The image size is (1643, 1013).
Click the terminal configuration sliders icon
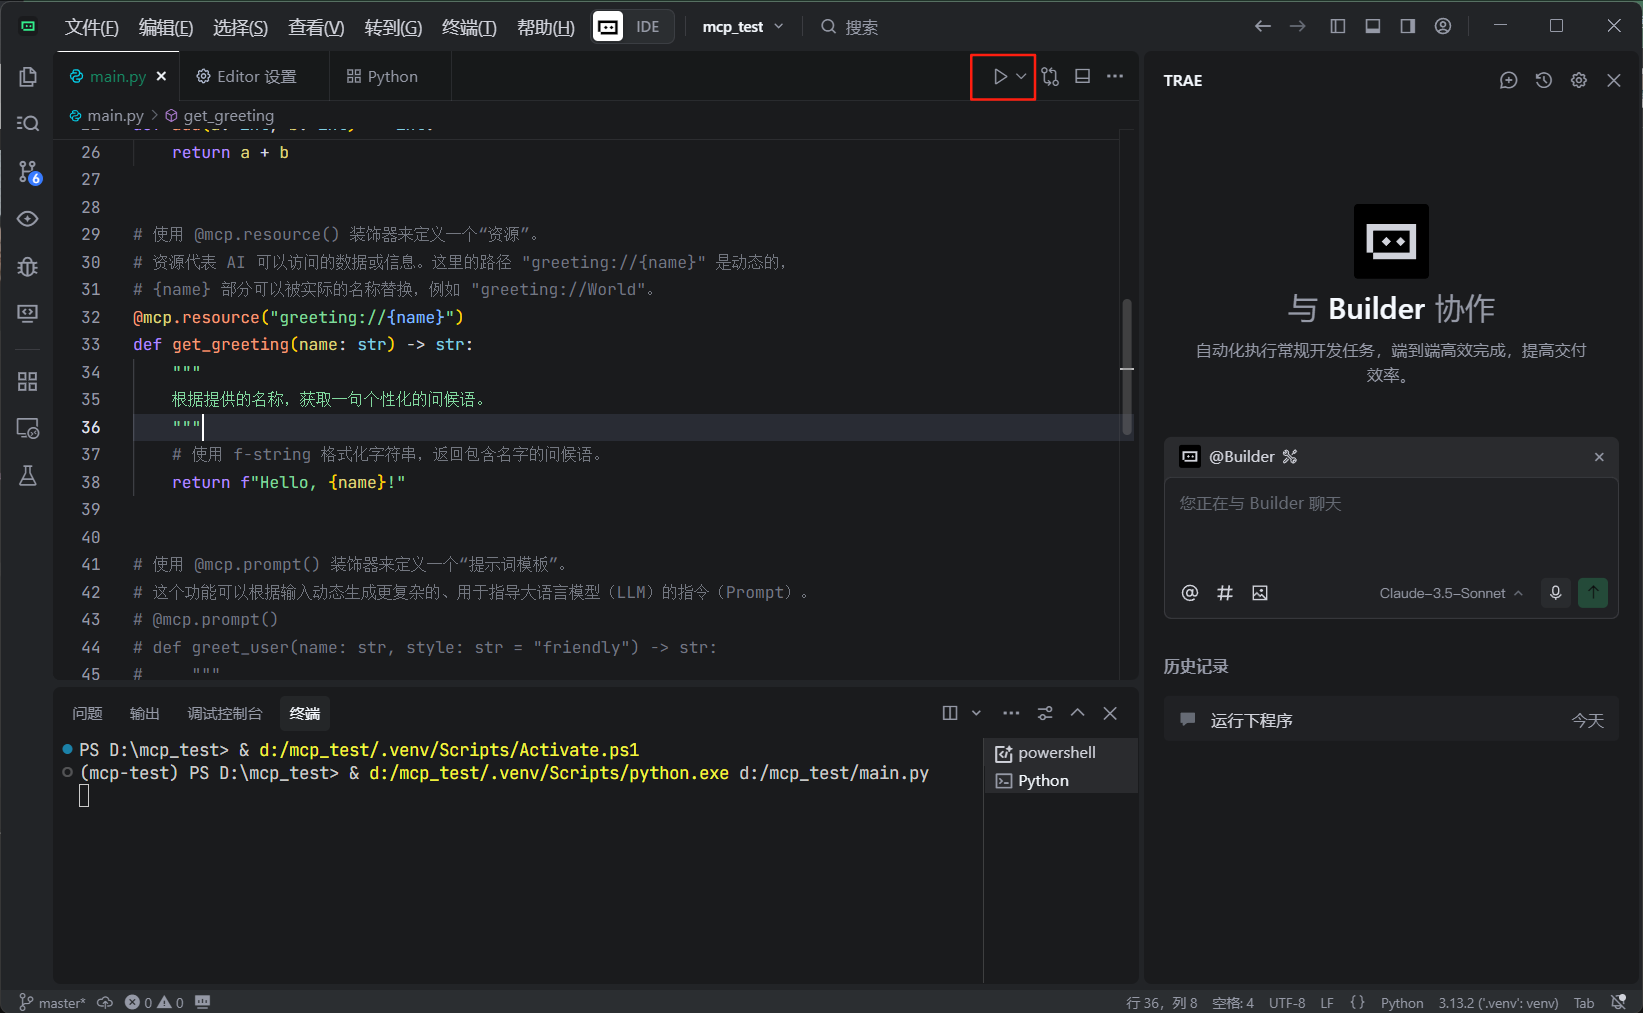click(1045, 713)
